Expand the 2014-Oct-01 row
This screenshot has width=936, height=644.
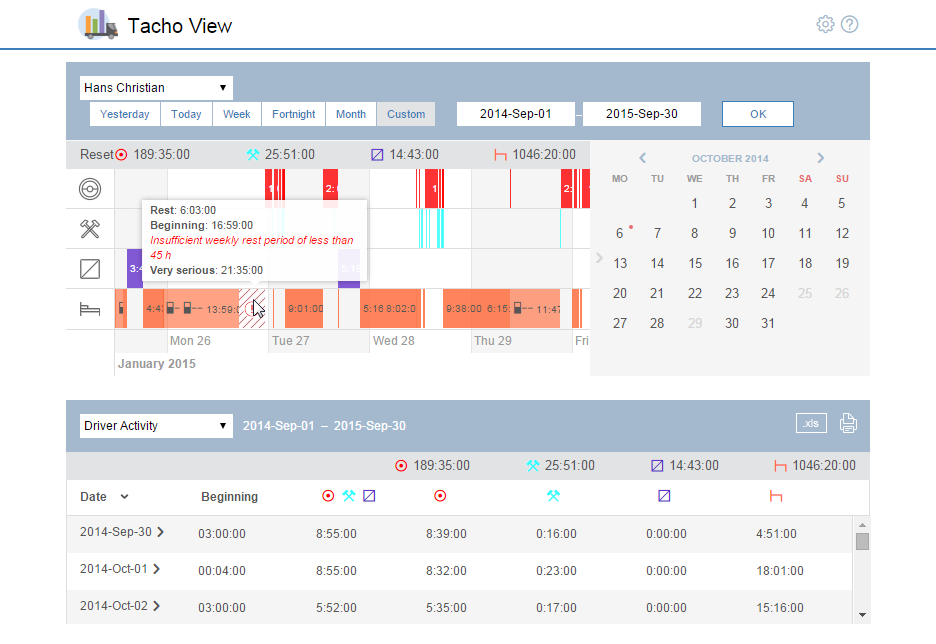point(157,570)
